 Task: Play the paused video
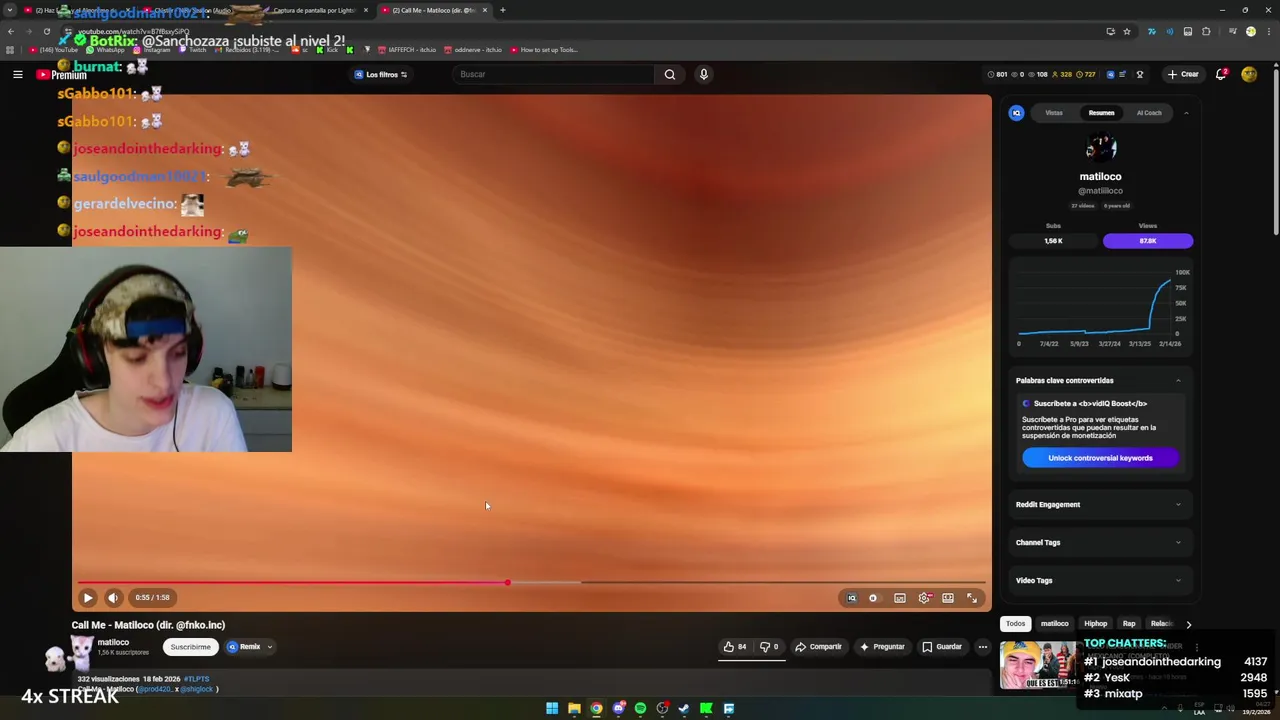point(88,598)
